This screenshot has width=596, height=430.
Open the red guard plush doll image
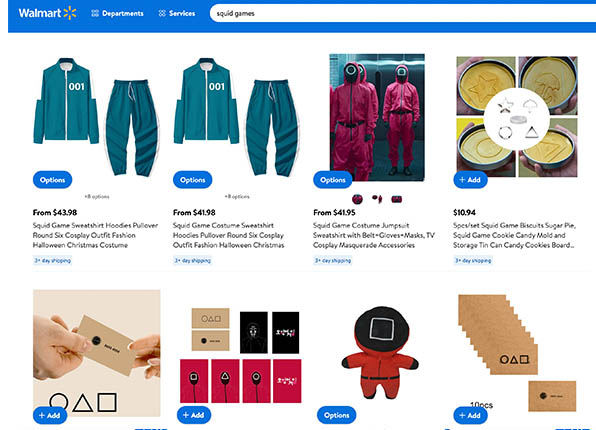tap(380, 352)
